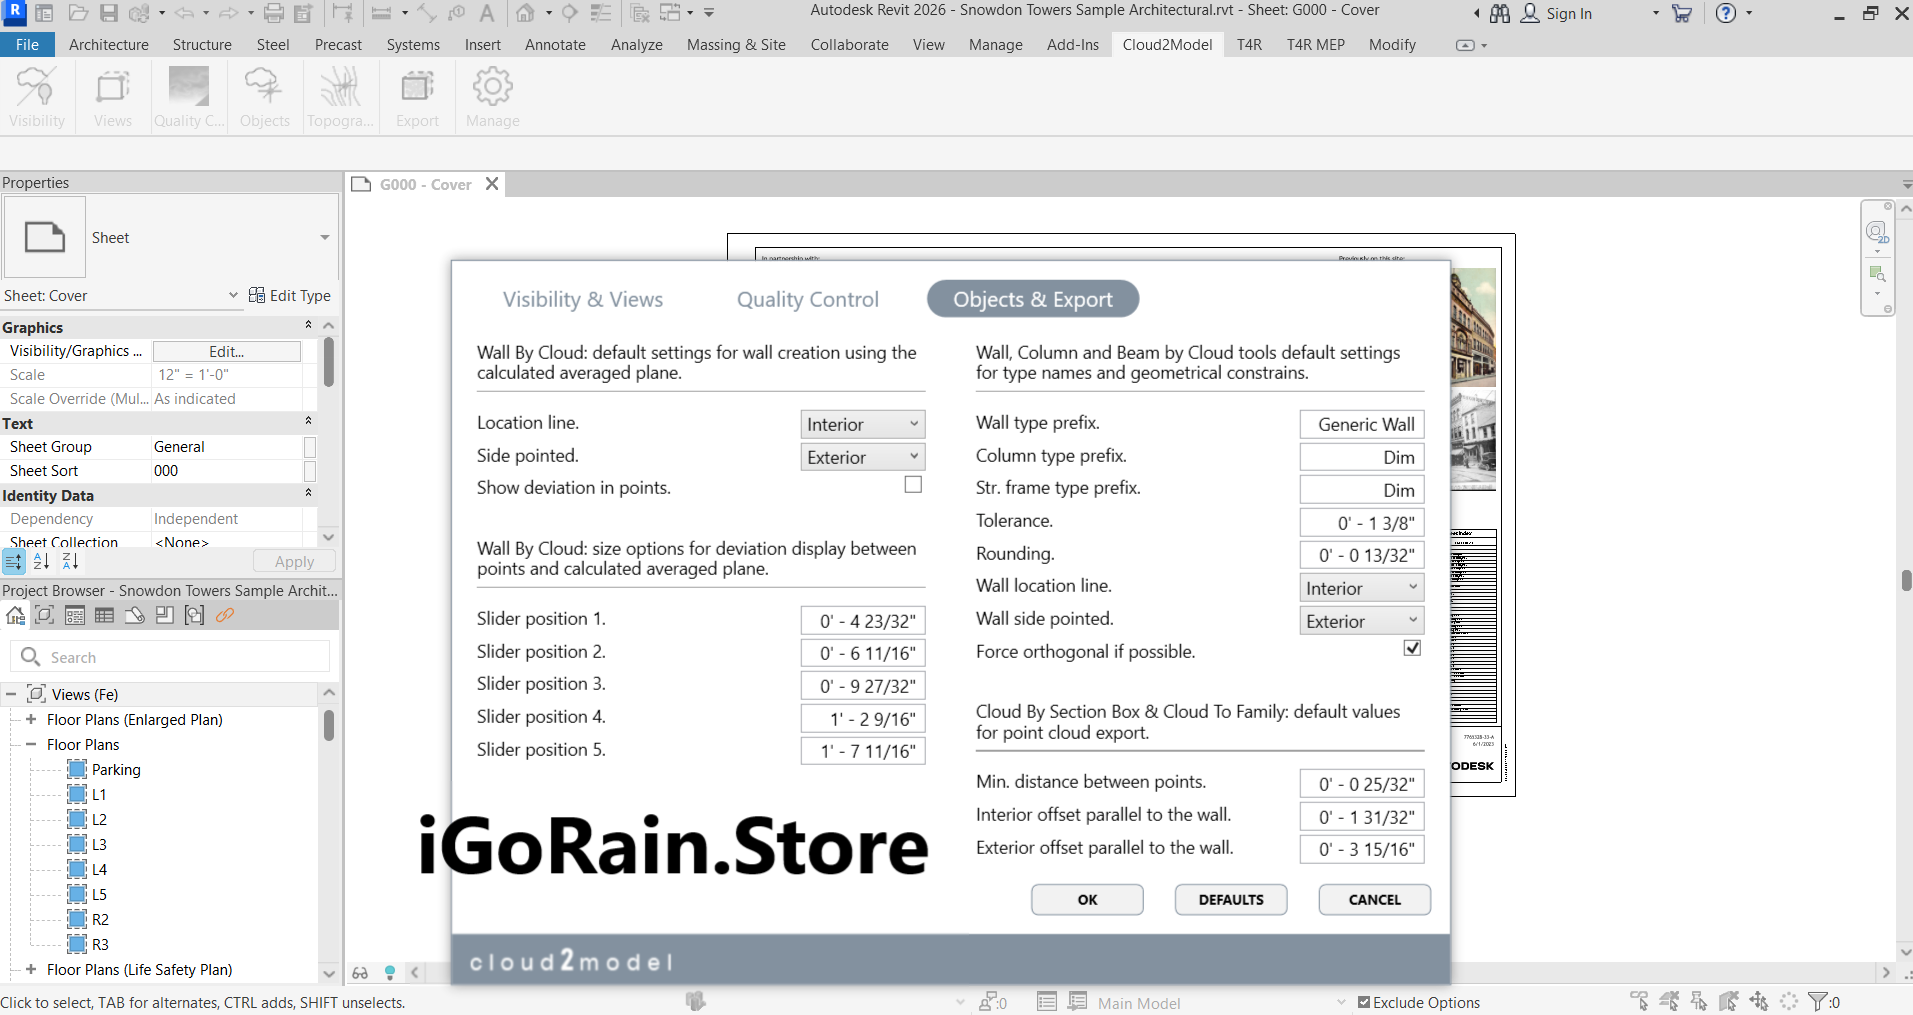Viewport: 1913px width, 1015px height.
Task: Switch to the Quality Control tab
Action: pos(807,298)
